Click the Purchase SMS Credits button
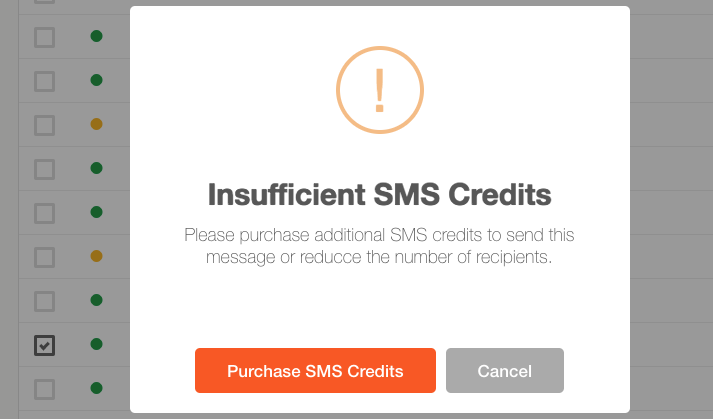Image resolution: width=713 pixels, height=419 pixels. point(315,370)
